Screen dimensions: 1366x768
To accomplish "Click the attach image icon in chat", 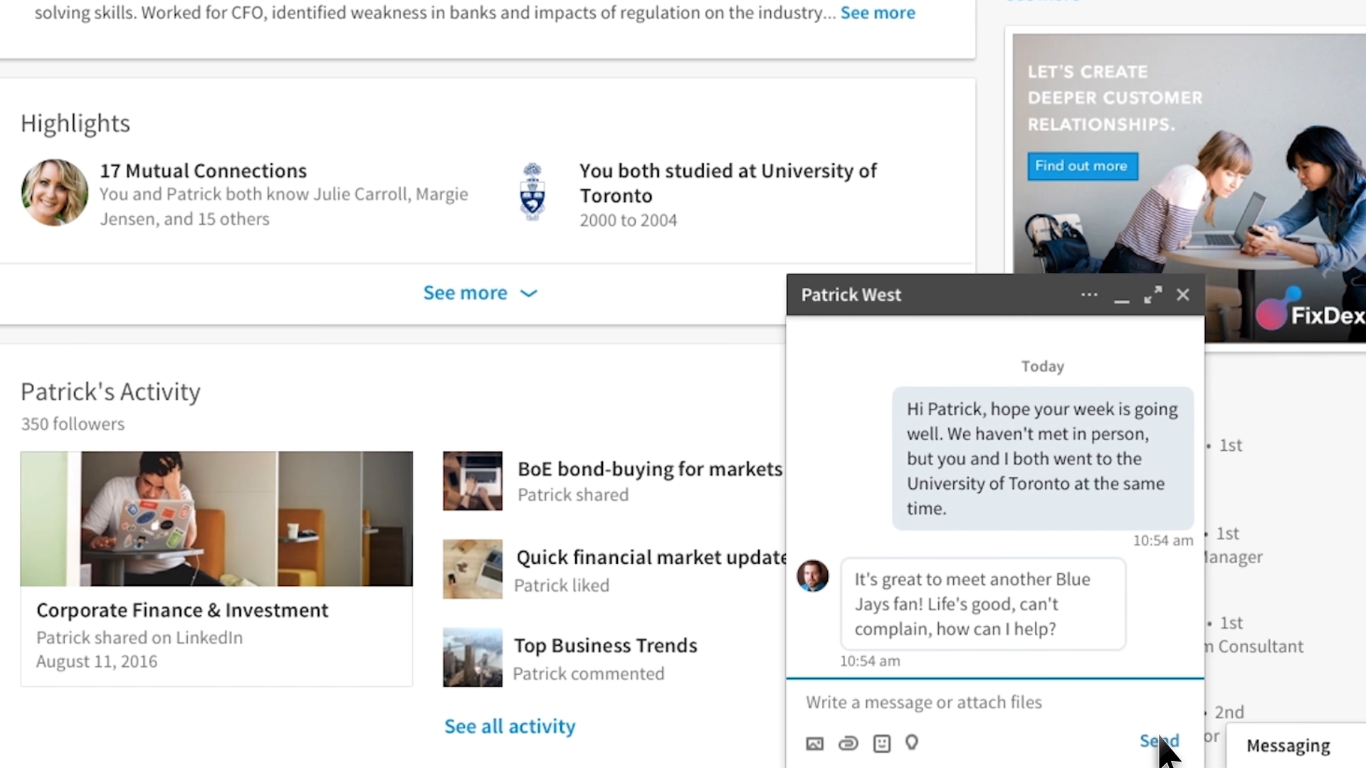I will (x=815, y=743).
